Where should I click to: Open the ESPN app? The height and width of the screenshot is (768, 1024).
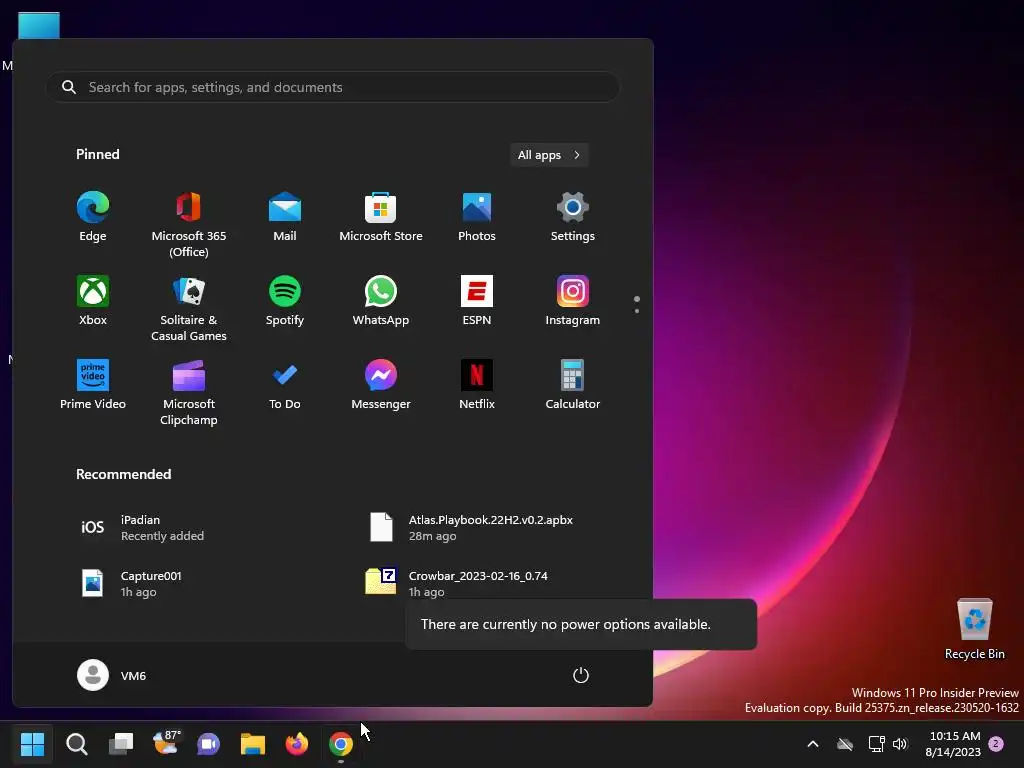point(477,301)
